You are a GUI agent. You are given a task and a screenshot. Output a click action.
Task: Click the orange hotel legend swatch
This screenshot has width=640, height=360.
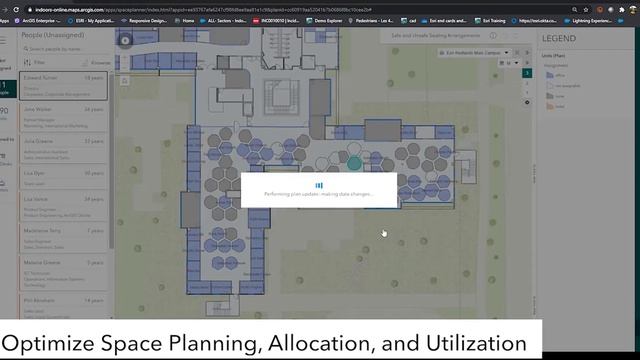pos(550,106)
